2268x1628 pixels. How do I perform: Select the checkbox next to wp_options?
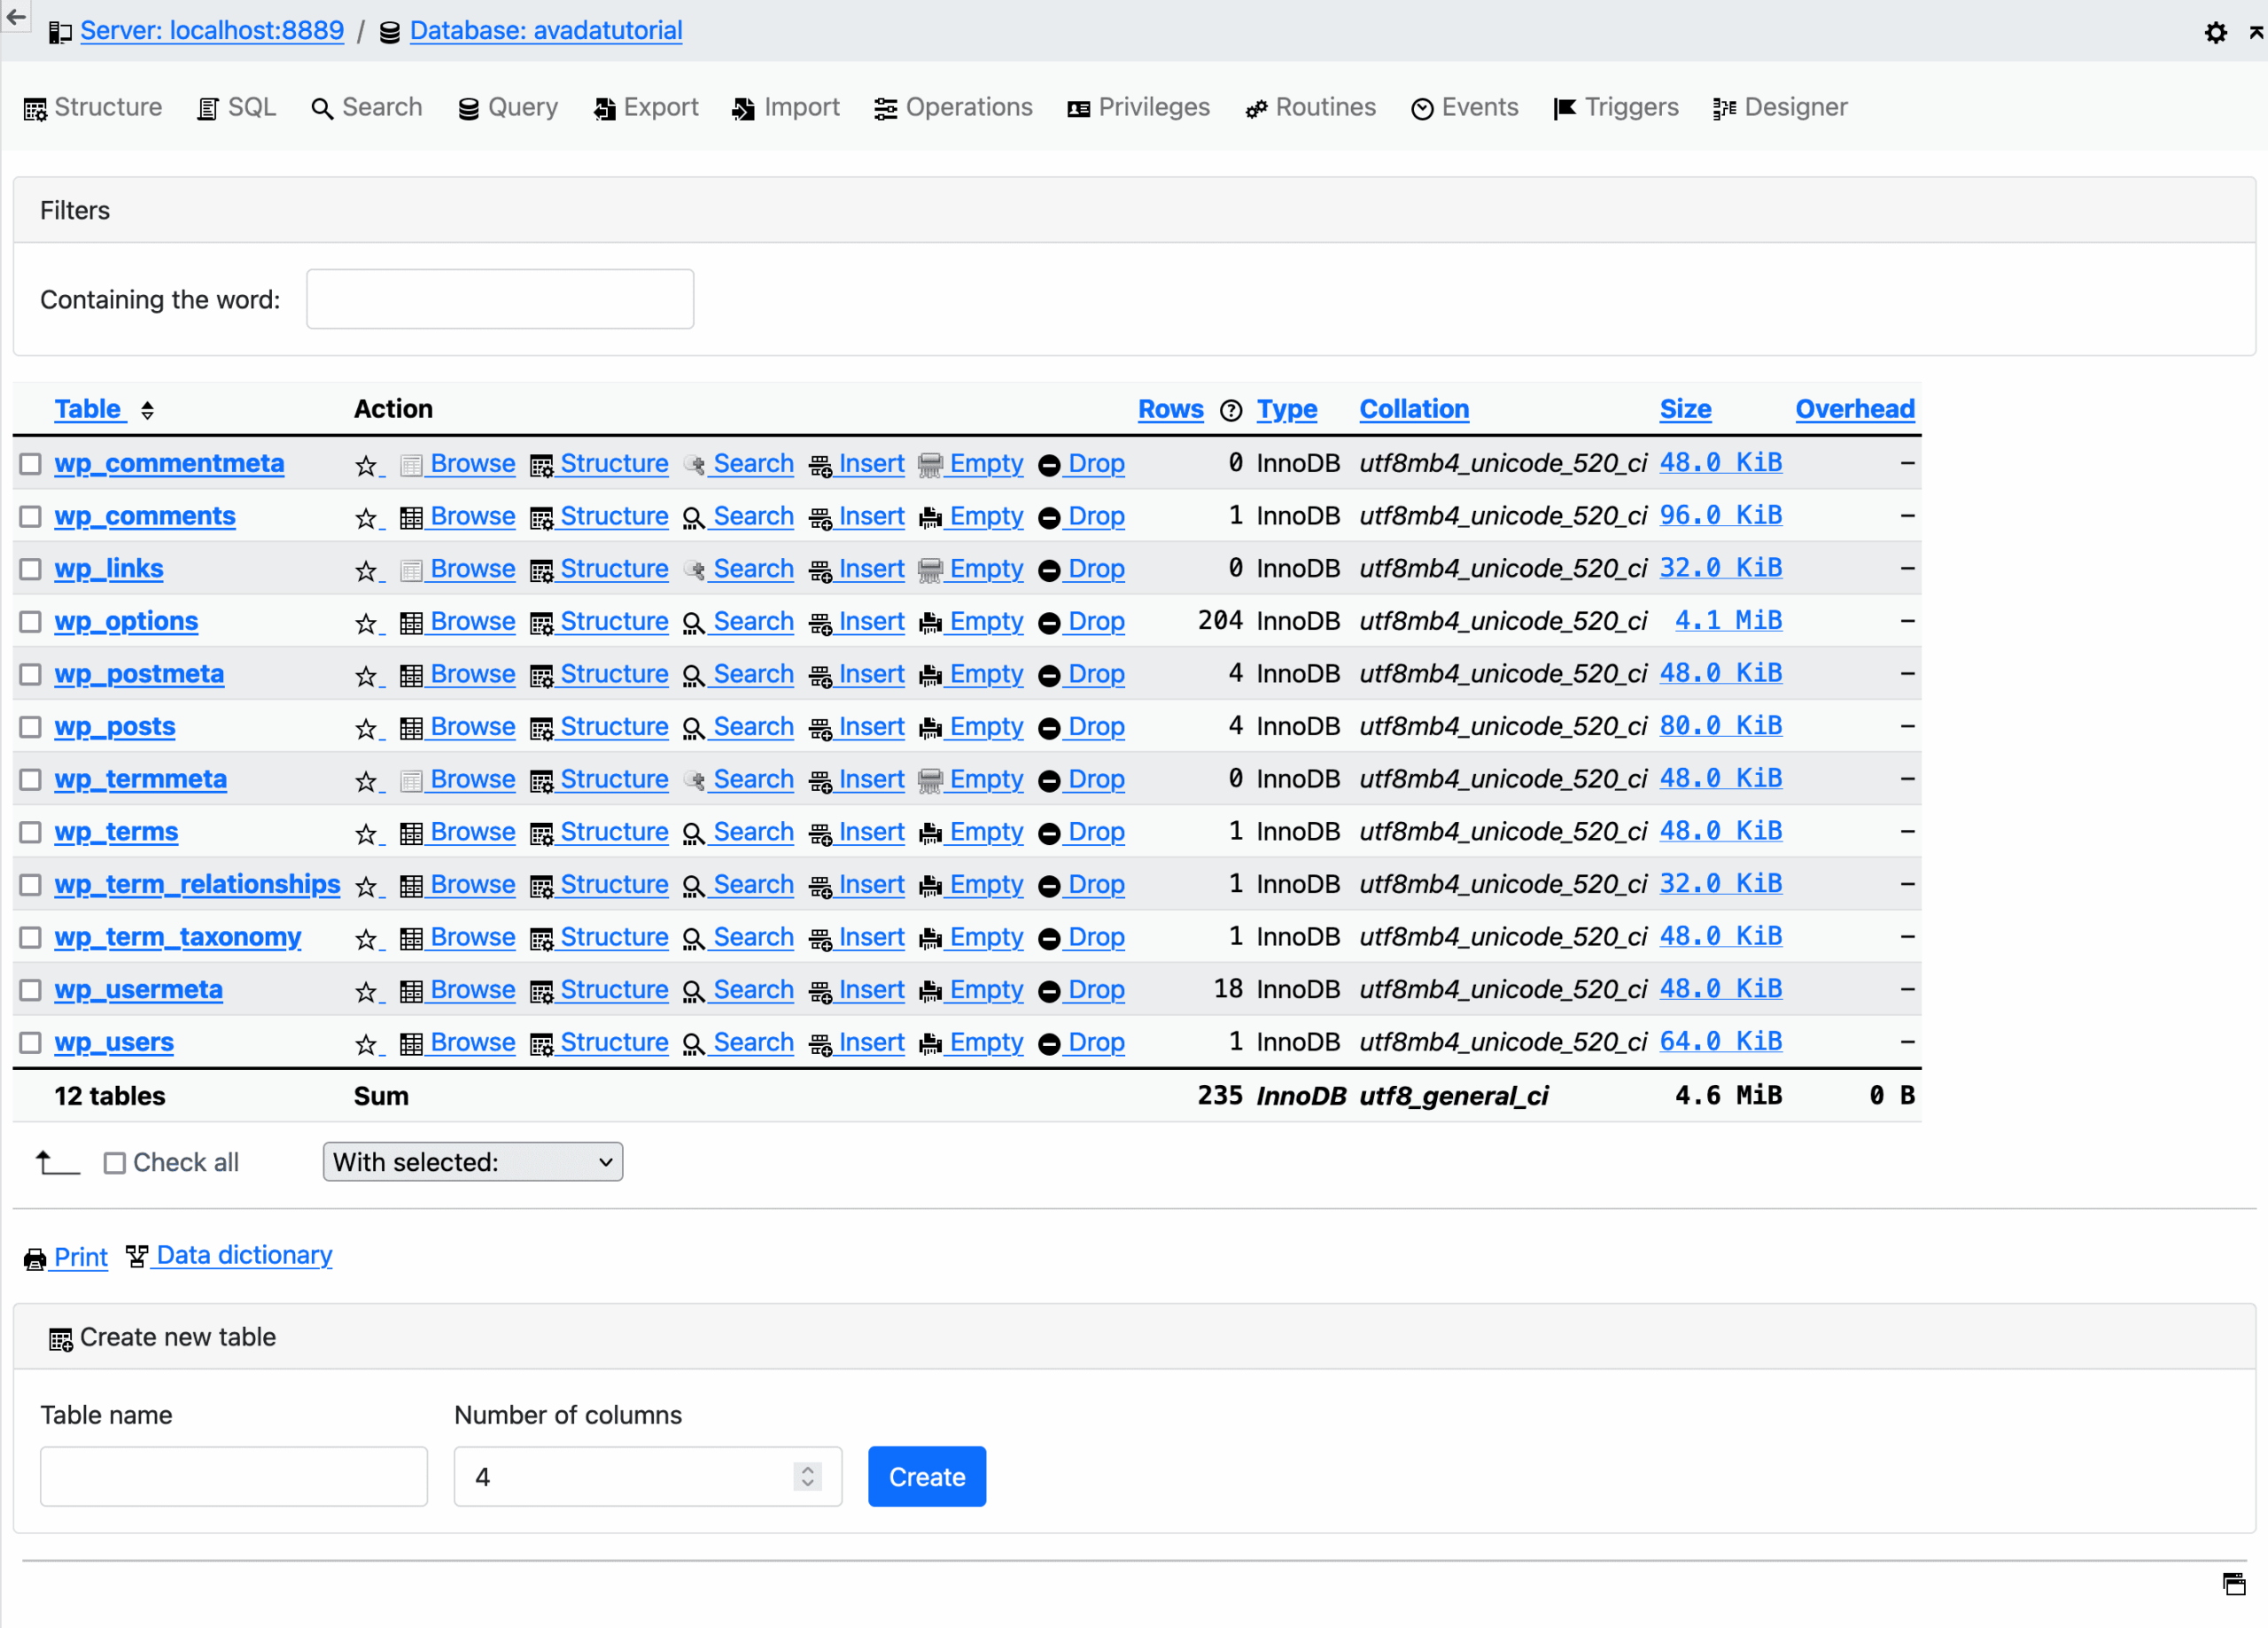pos(29,621)
